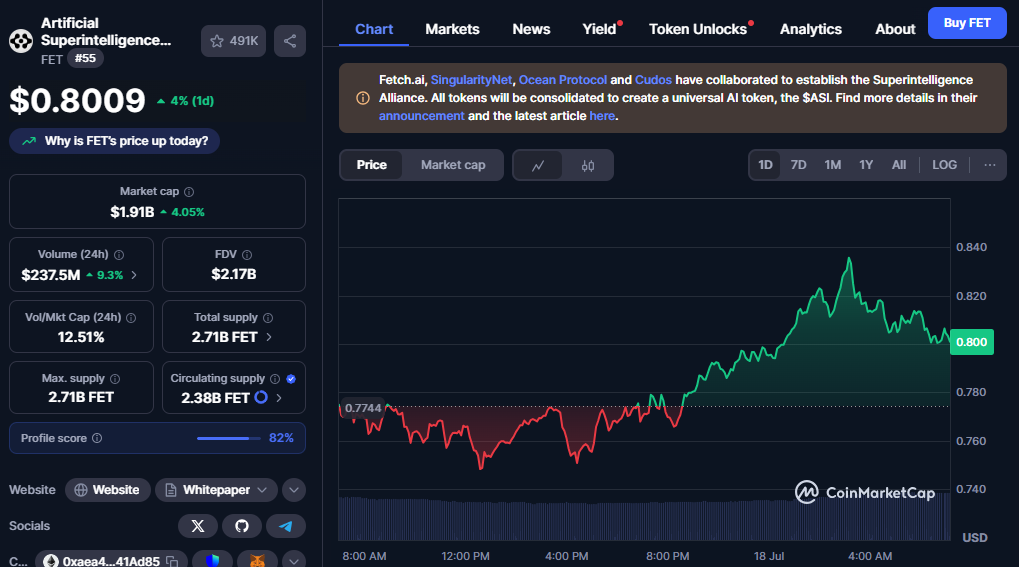Open Volume (24h) details arrow
The image size is (1019, 567).
tap(134, 275)
